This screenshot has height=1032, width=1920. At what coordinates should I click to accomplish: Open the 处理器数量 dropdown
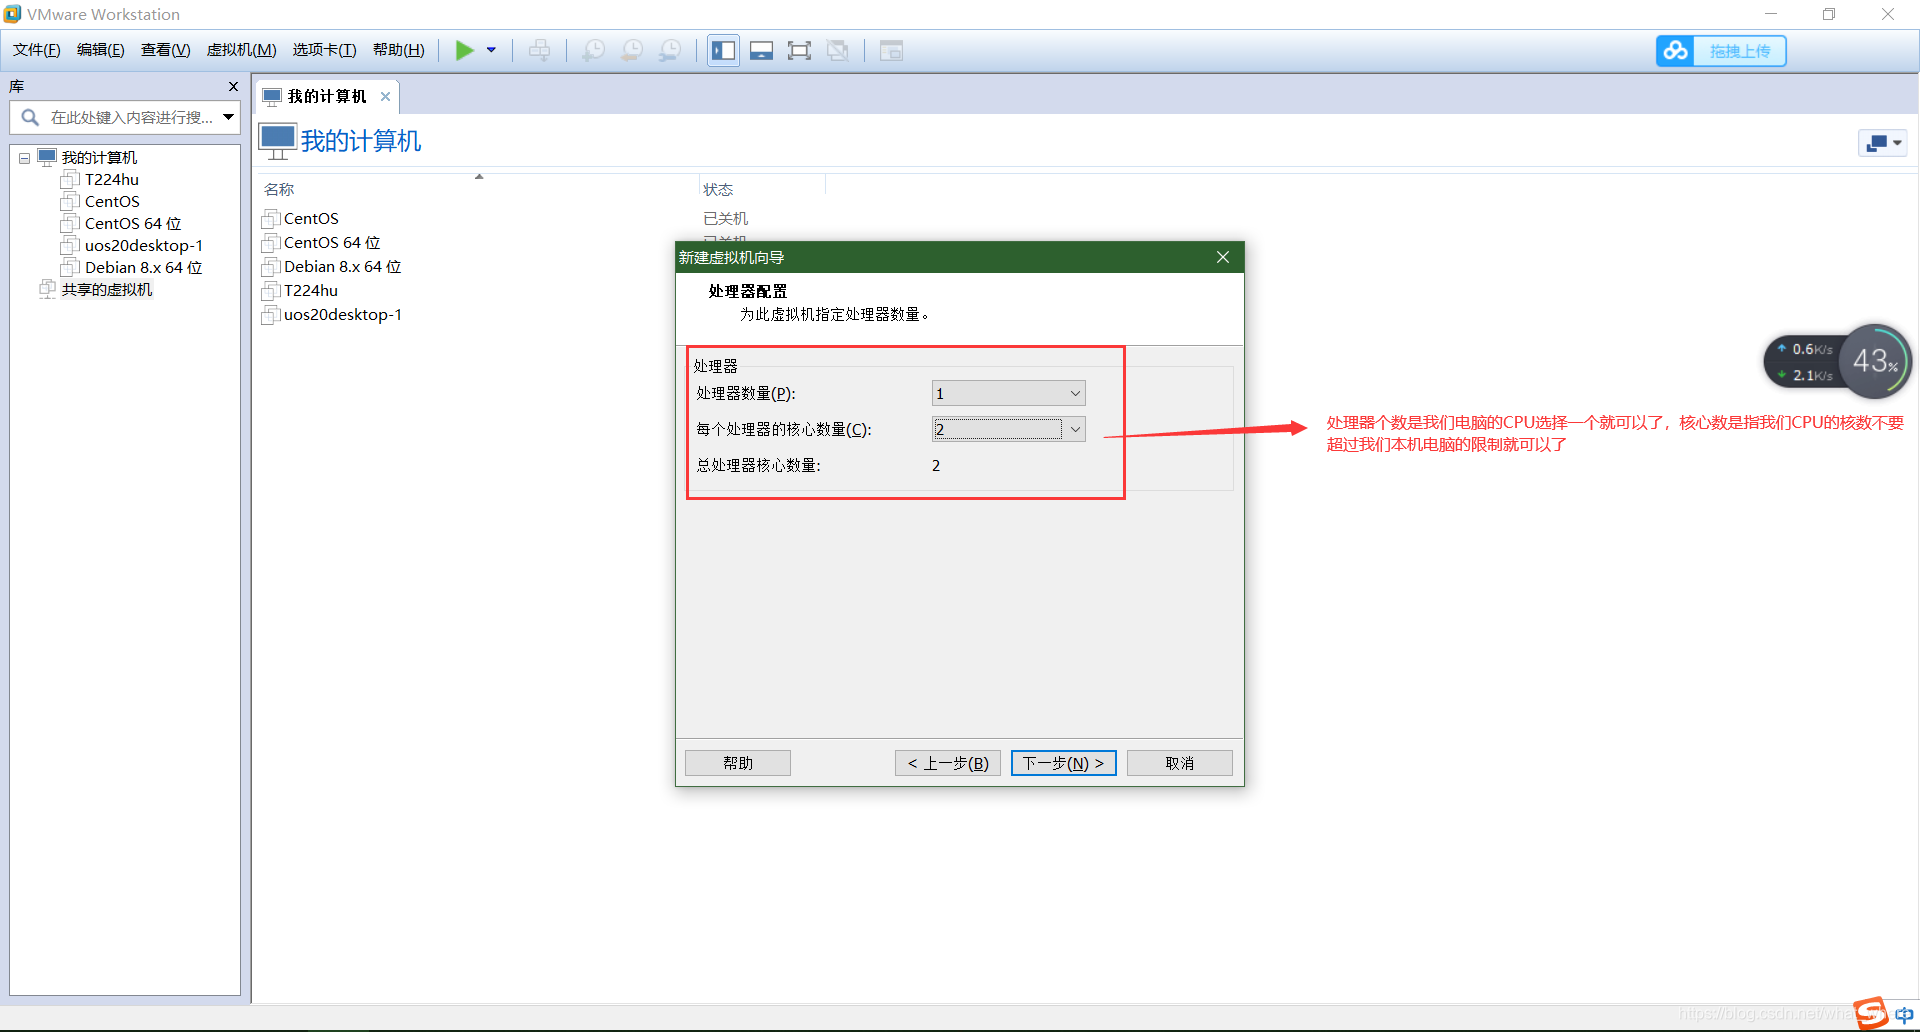1009,394
